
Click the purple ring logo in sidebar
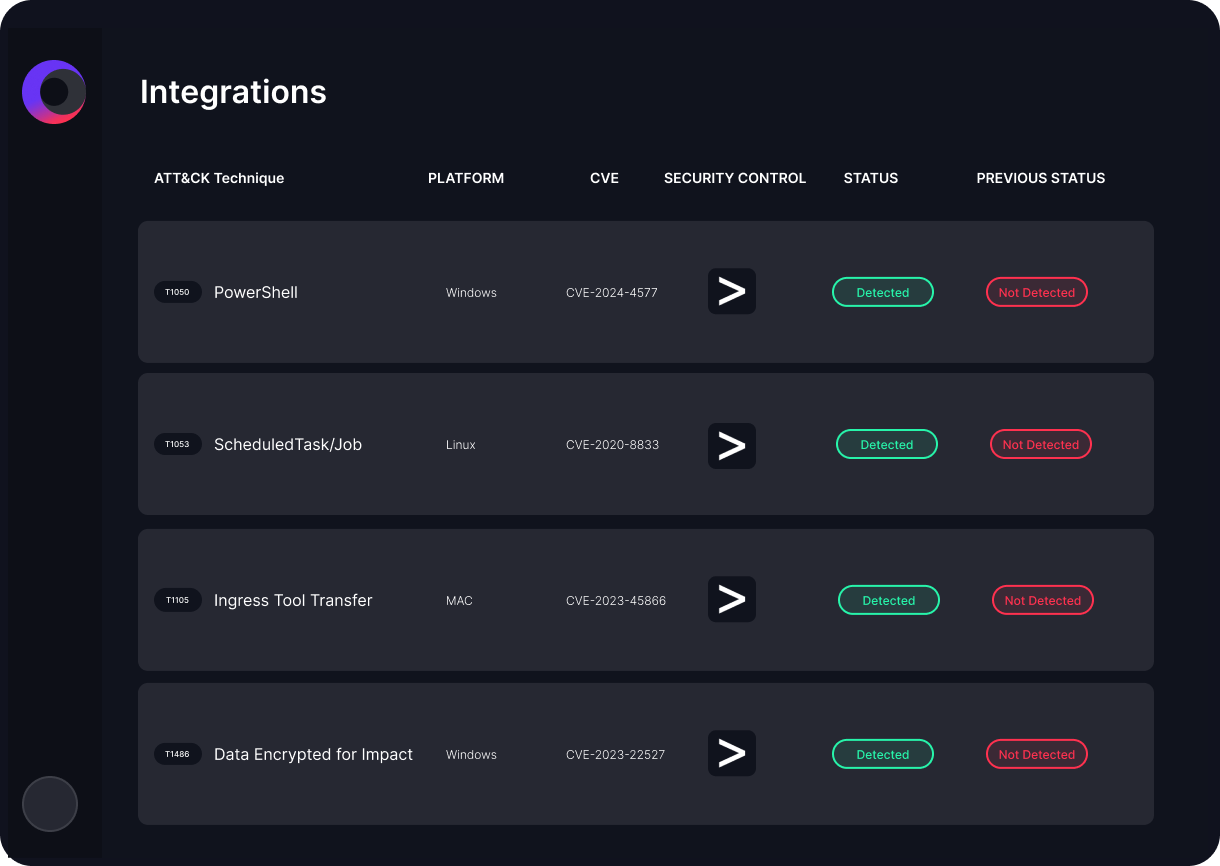54,92
